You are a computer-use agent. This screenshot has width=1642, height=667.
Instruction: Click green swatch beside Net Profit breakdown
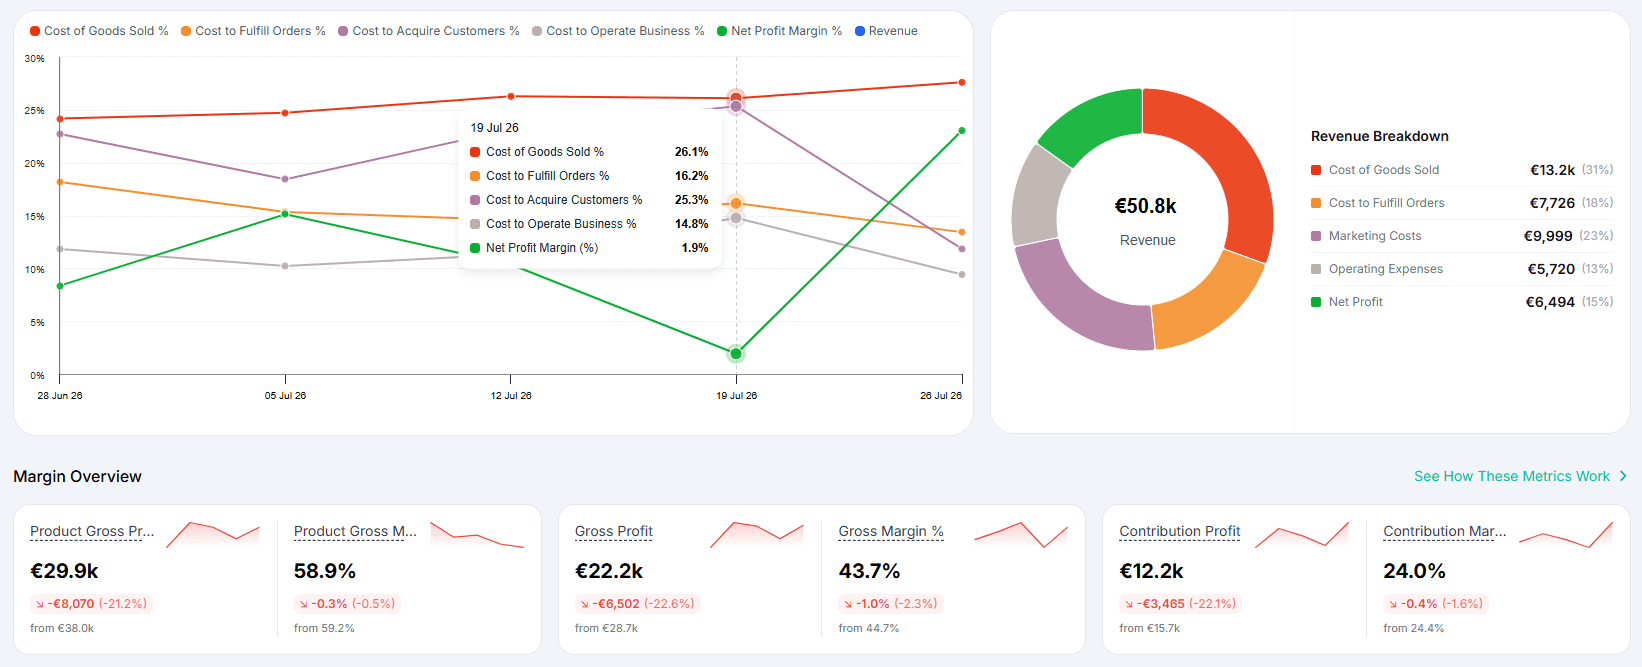click(x=1316, y=302)
